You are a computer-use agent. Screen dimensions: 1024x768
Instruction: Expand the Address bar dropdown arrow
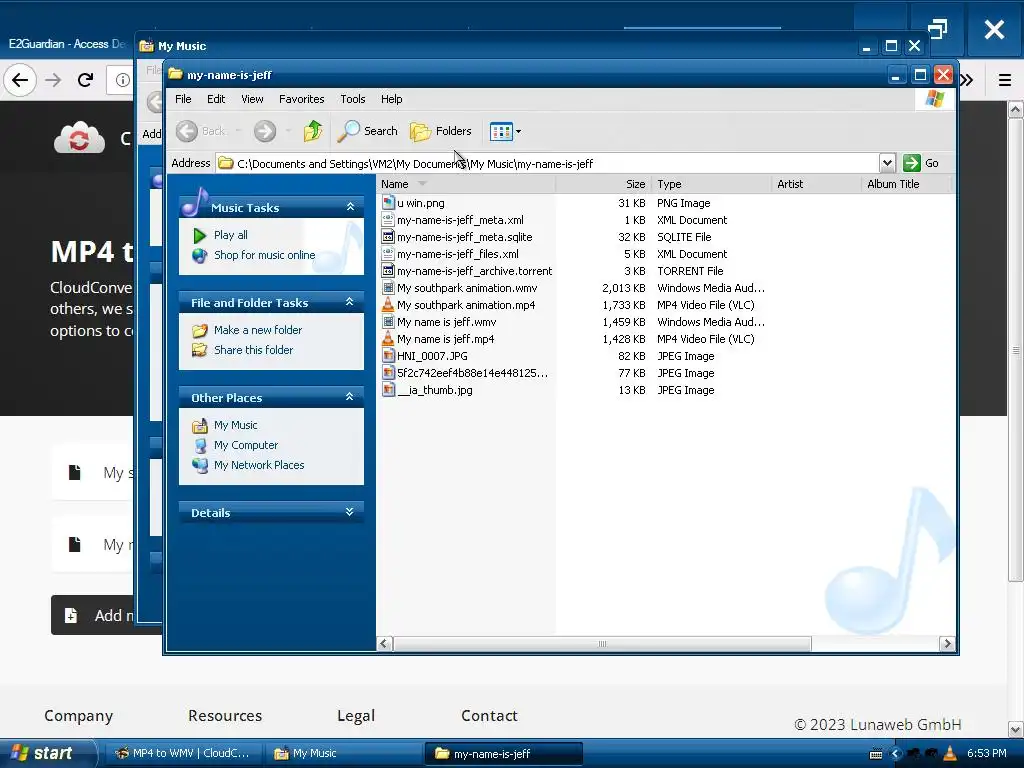pos(887,163)
